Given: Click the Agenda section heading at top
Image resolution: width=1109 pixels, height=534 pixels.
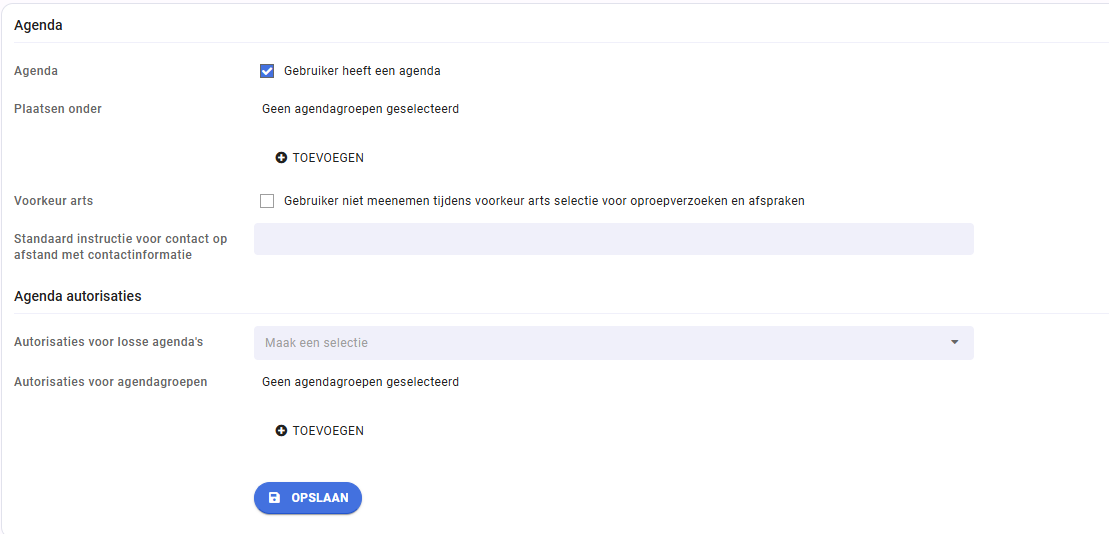Looking at the screenshot, I should click(38, 25).
